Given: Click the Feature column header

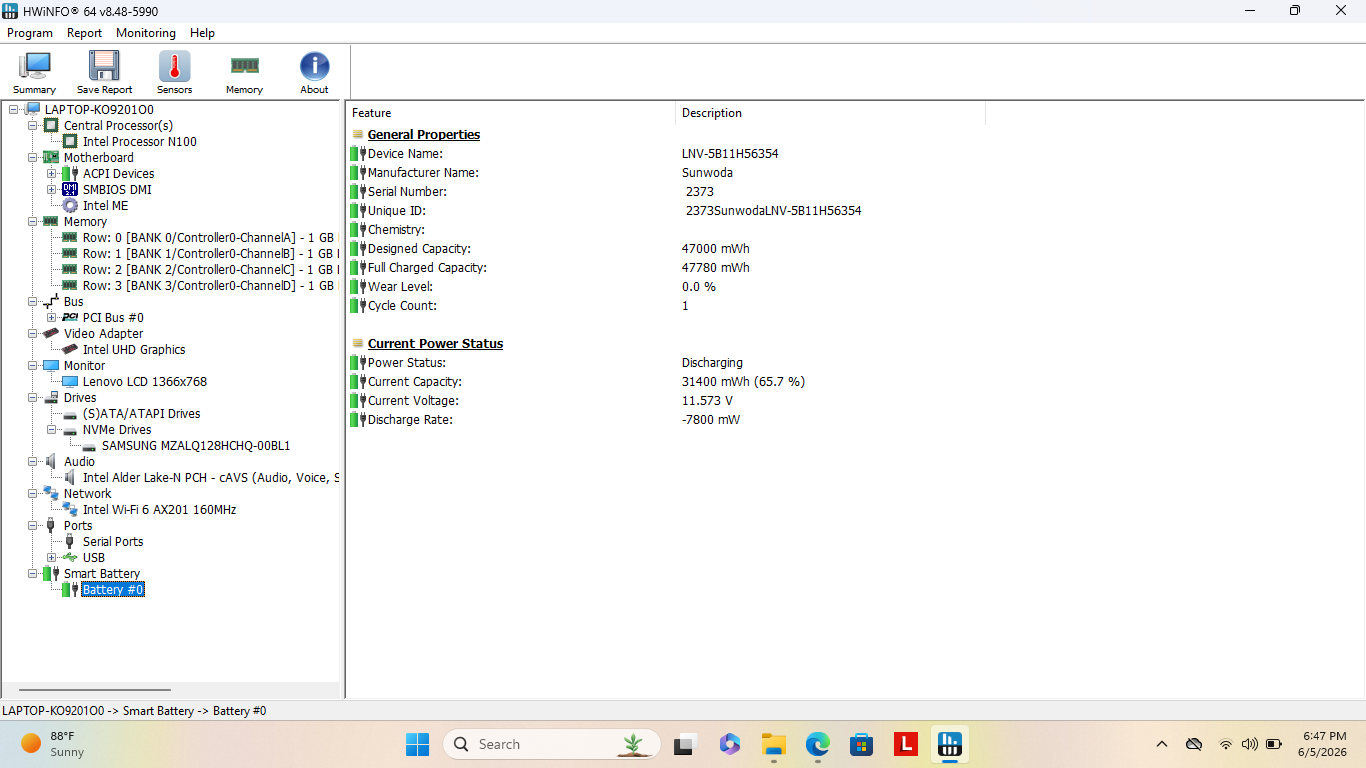Looking at the screenshot, I should pos(511,113).
